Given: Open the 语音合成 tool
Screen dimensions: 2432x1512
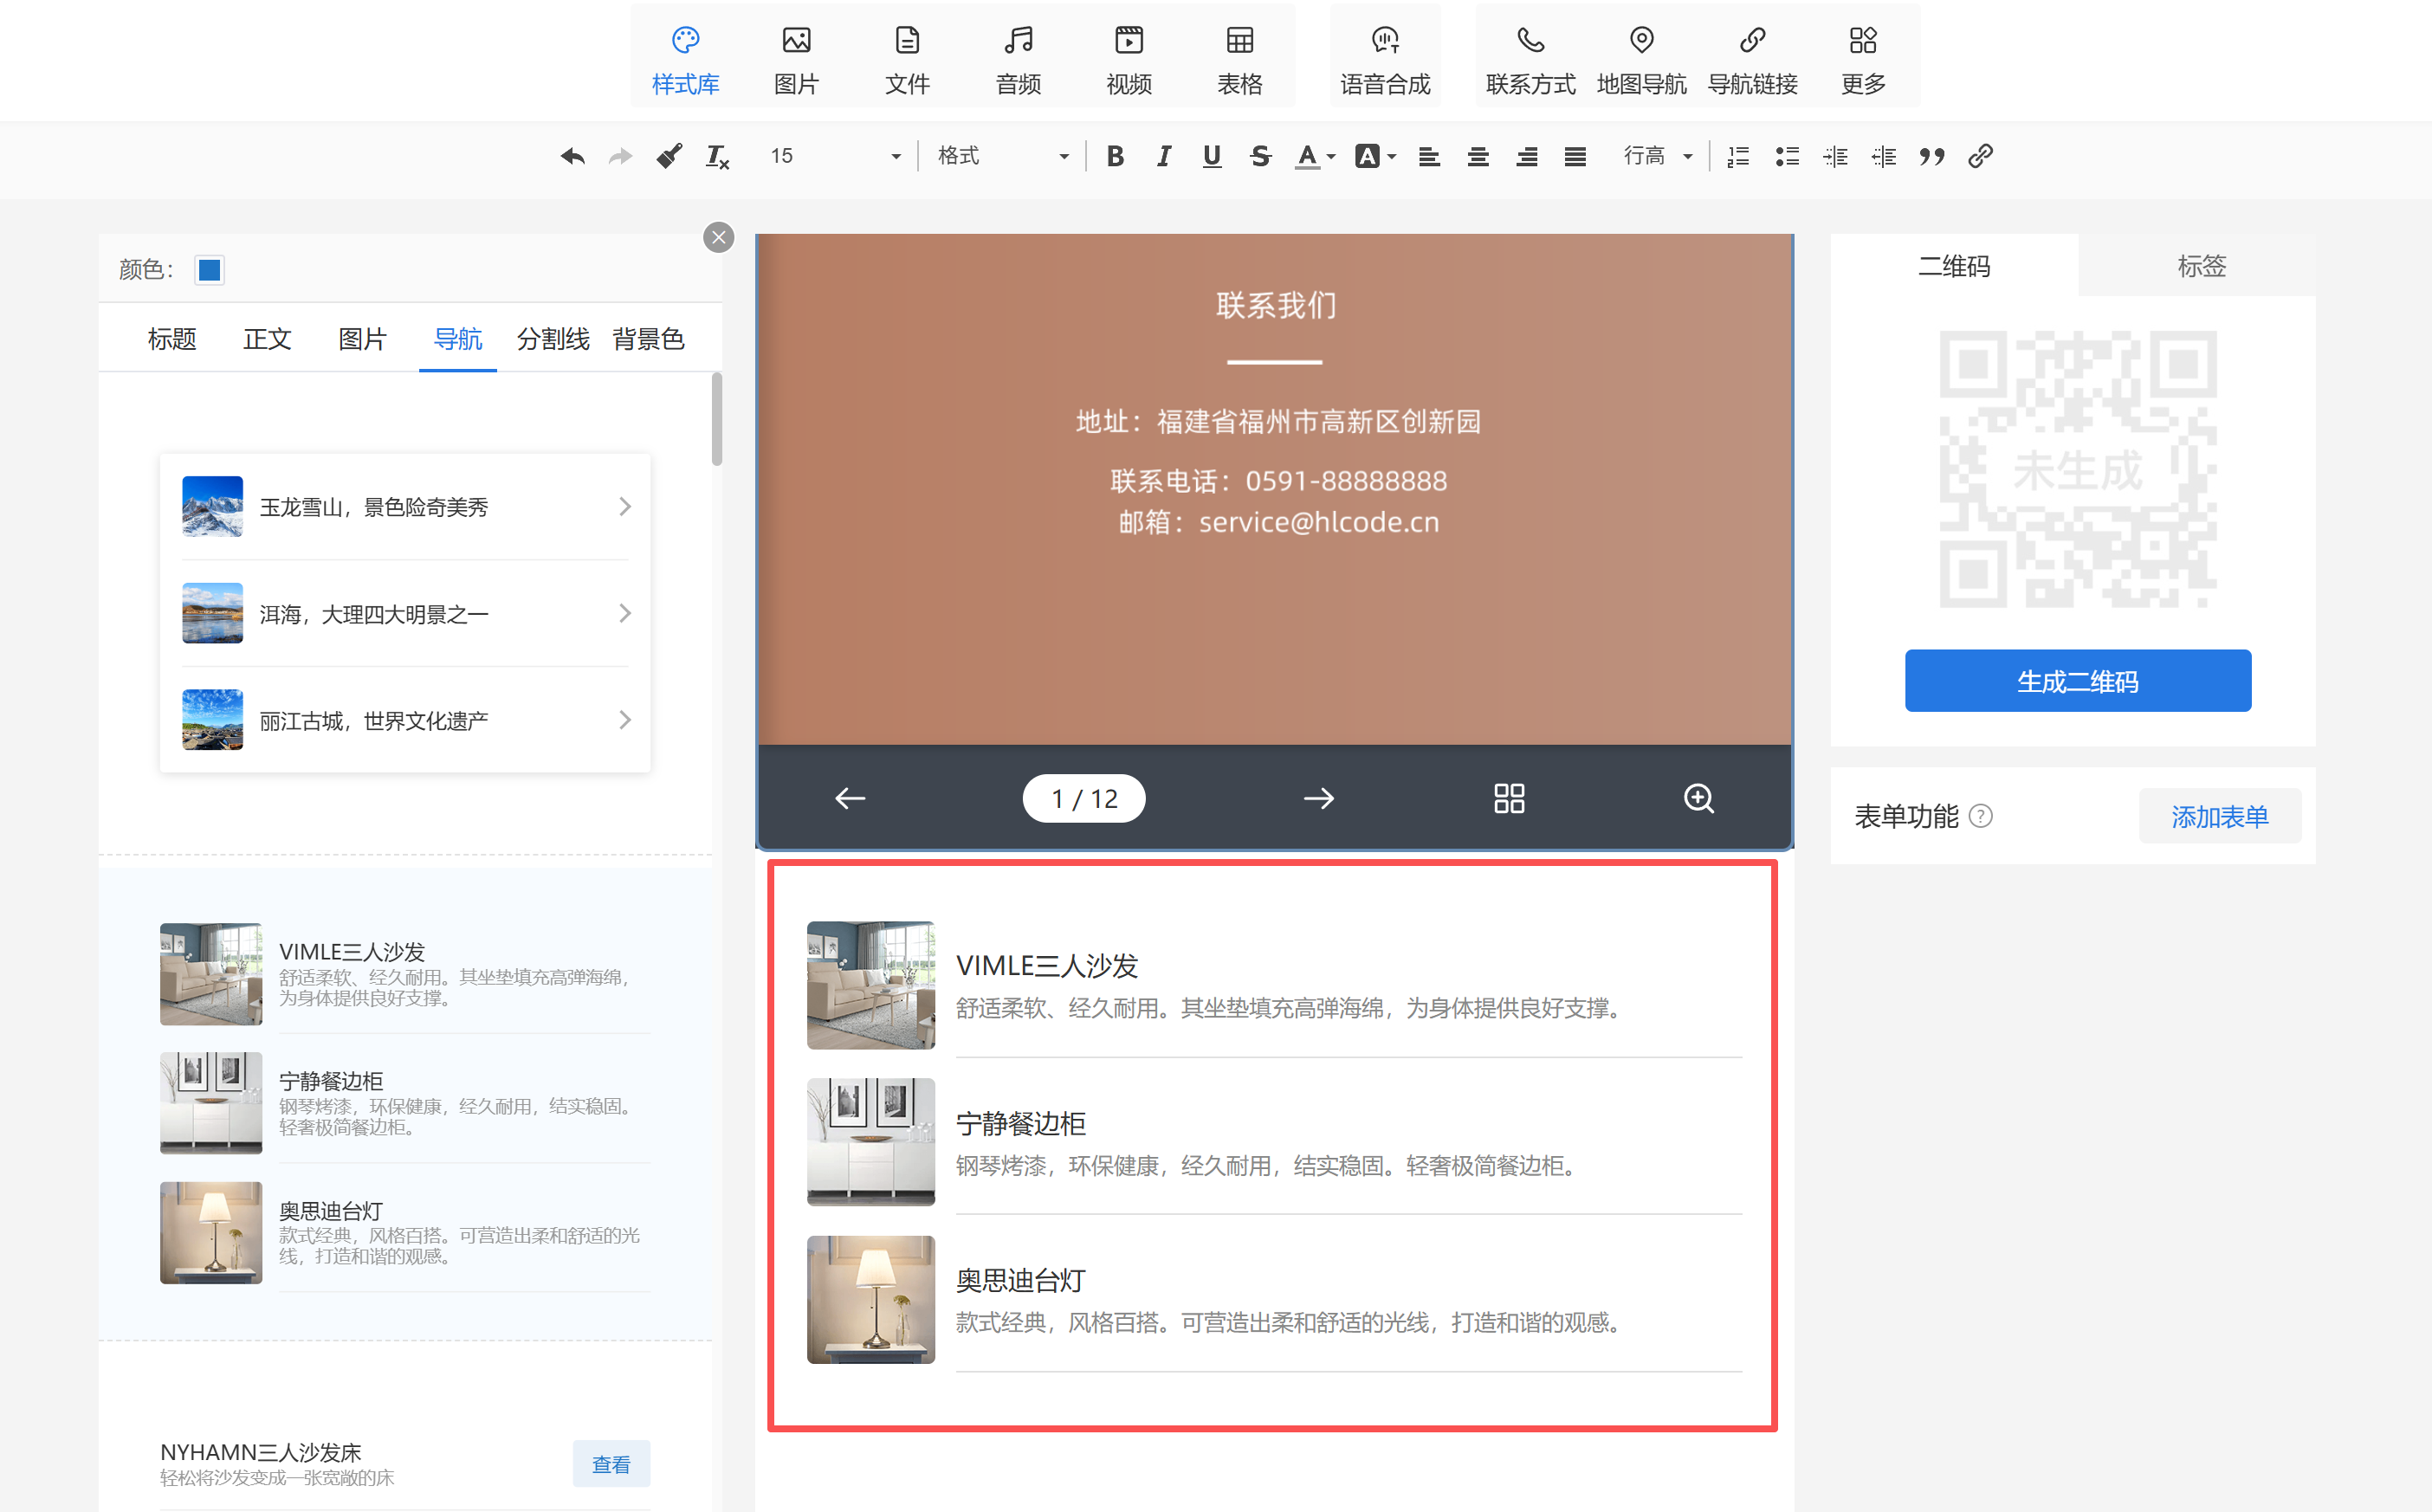Looking at the screenshot, I should coord(1385,58).
